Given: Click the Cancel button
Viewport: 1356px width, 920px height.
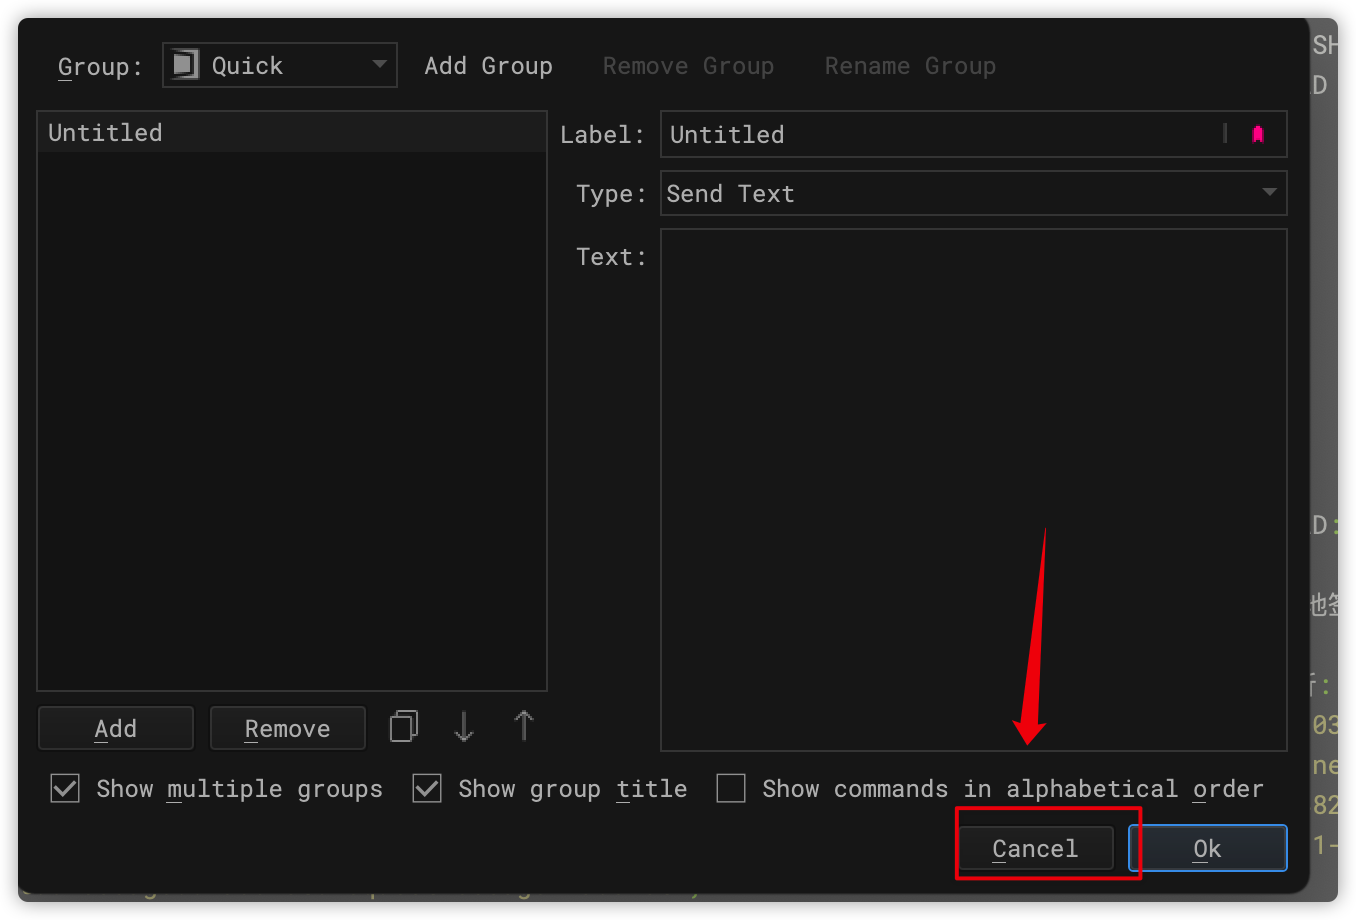Looking at the screenshot, I should [x=1035, y=848].
